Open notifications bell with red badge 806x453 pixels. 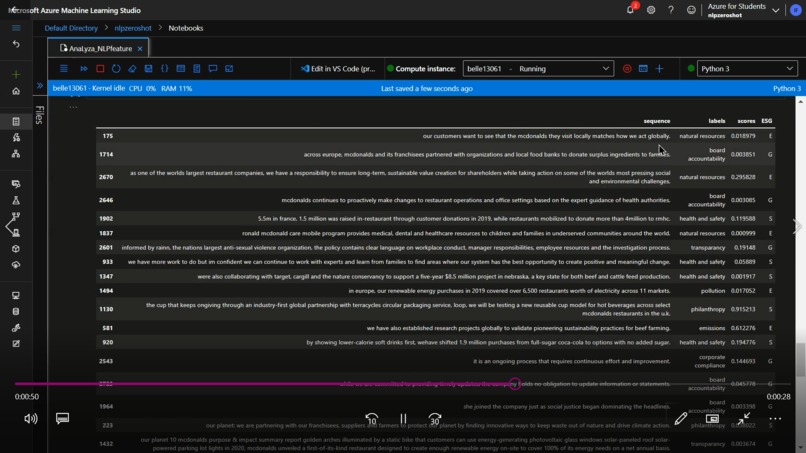(x=631, y=9)
